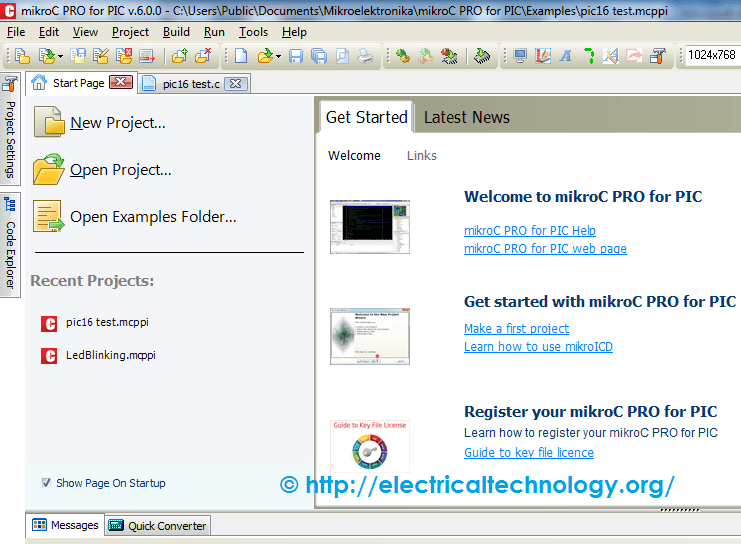Open the File menu
Screen dimensions: 741x544
point(16,32)
